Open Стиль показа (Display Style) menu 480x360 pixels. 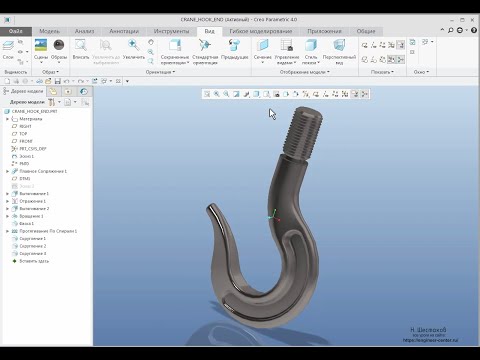coord(311,51)
